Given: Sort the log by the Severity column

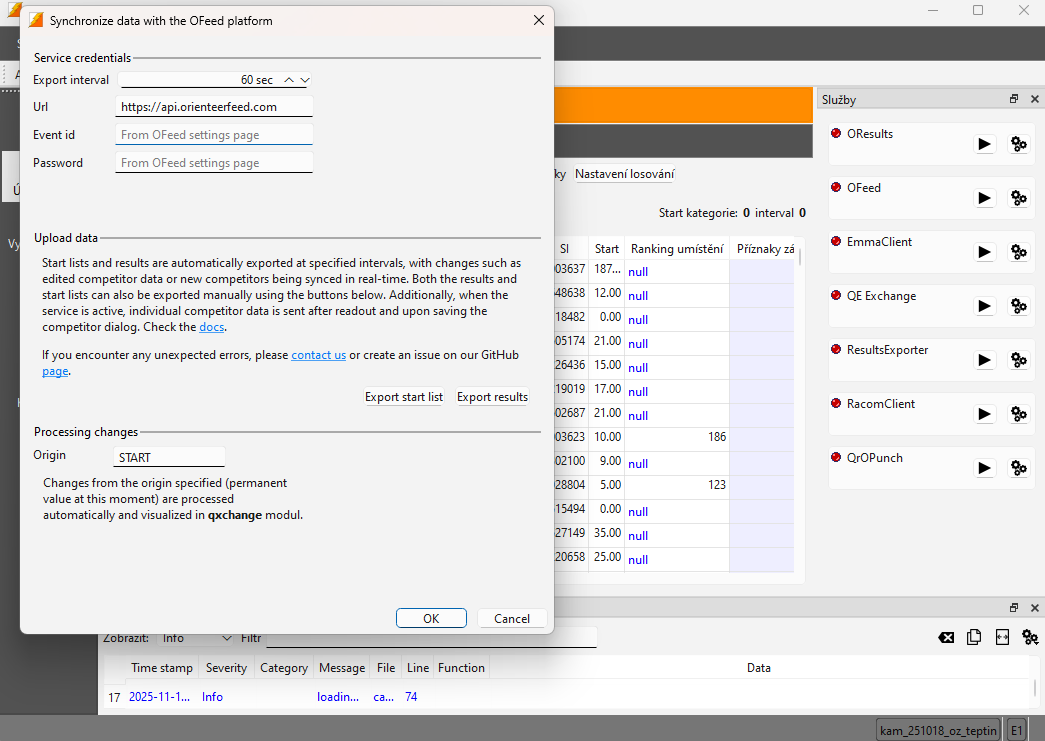Looking at the screenshot, I should coord(226,668).
